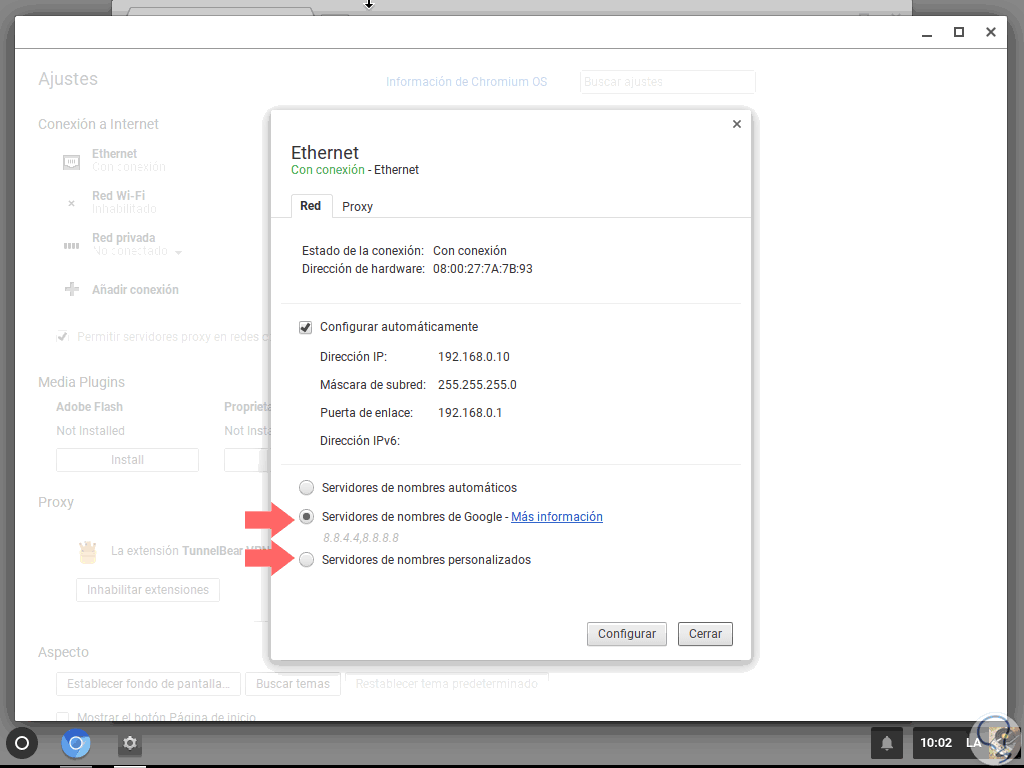Minimize the settings window
Image resolution: width=1024 pixels, height=768 pixels.
(927, 33)
